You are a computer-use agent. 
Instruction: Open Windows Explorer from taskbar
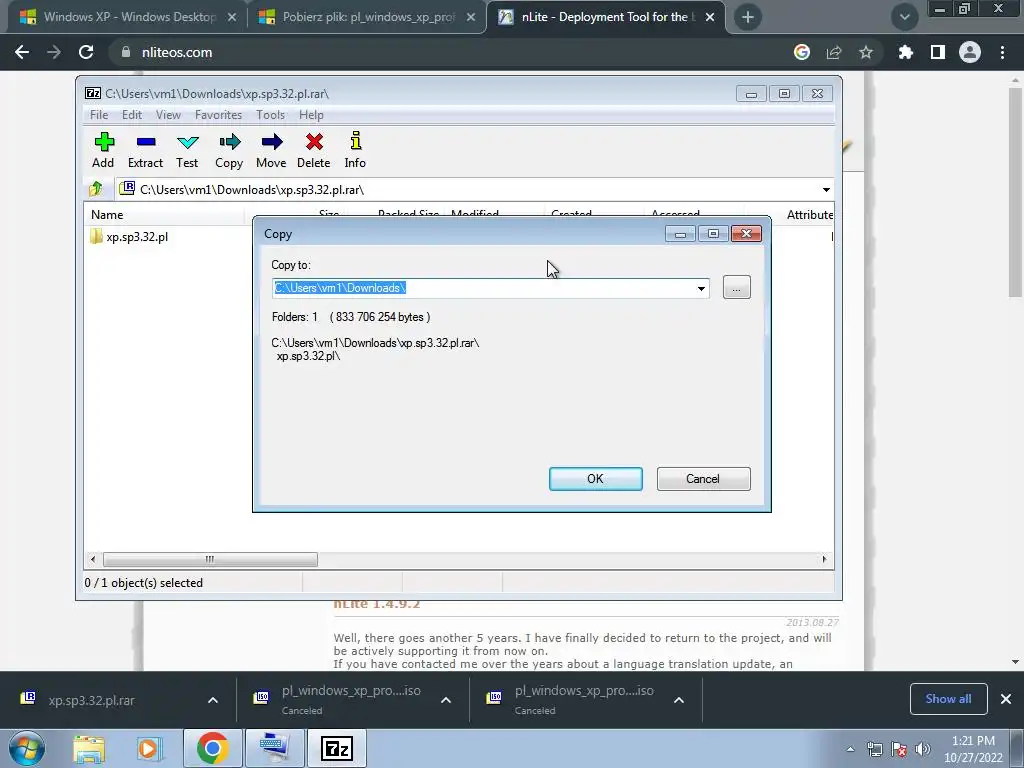pos(89,748)
